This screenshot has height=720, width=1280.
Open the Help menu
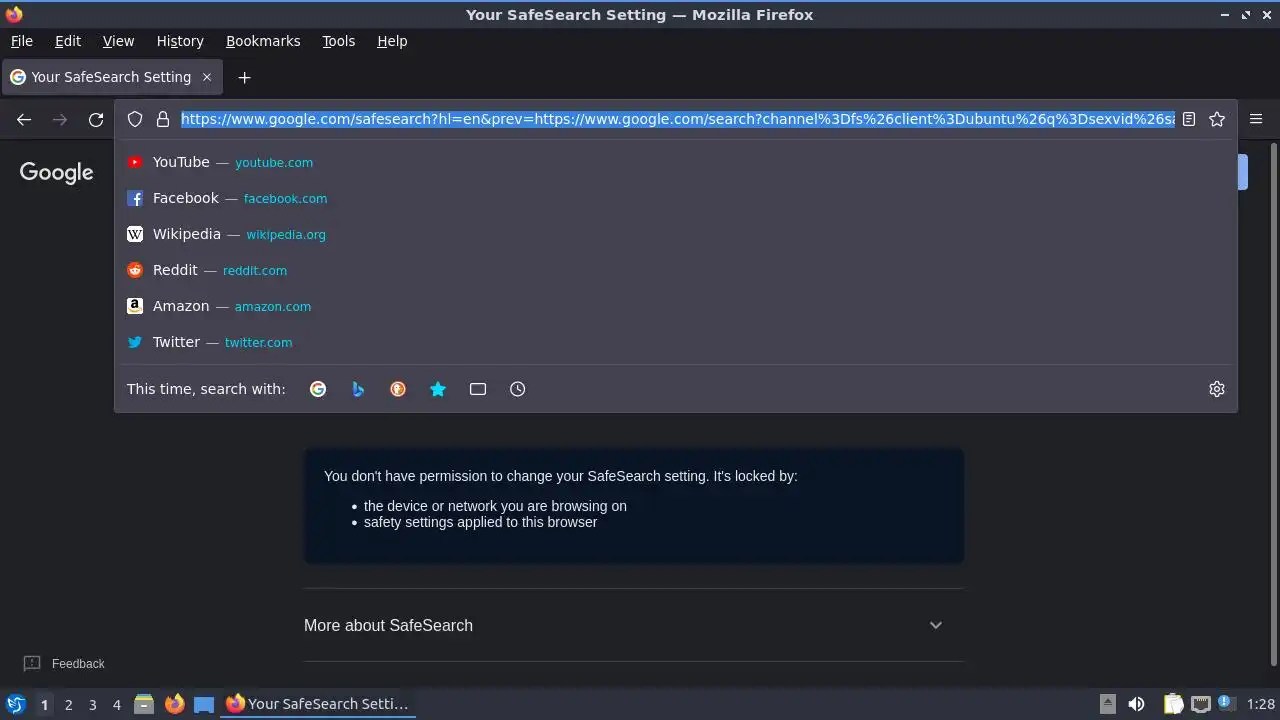[x=392, y=41]
